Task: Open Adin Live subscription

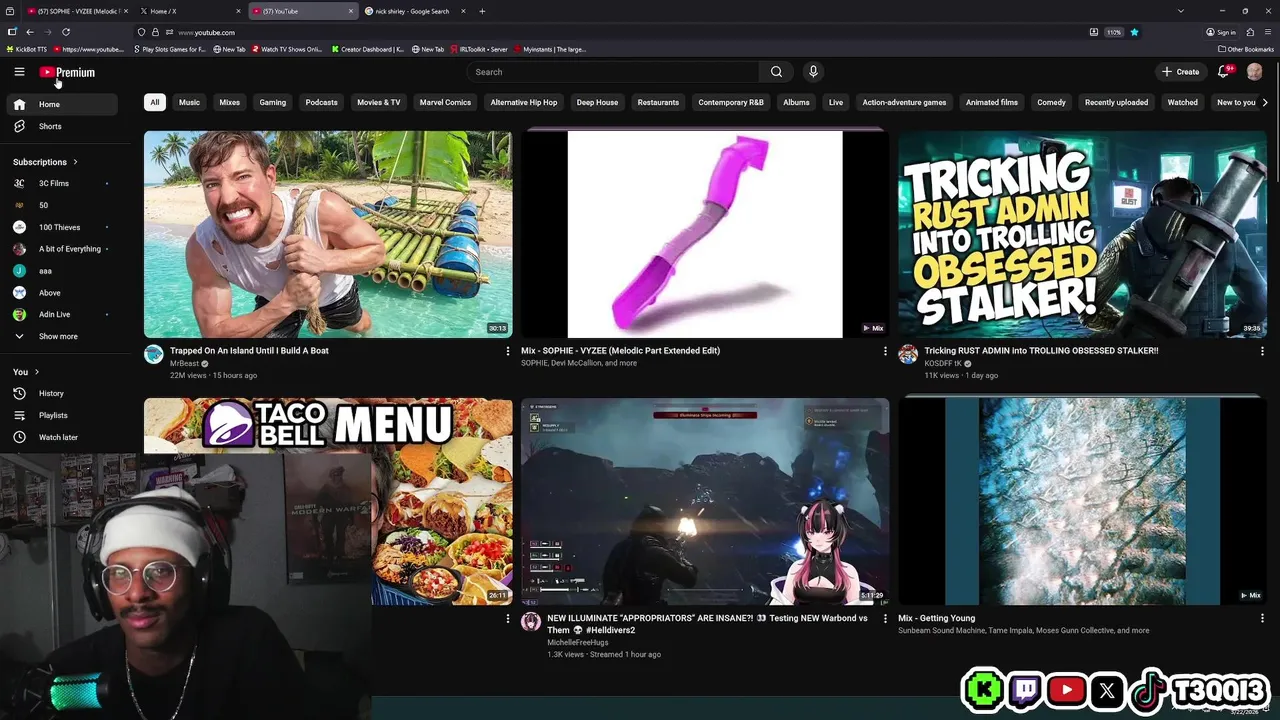Action: (62, 314)
